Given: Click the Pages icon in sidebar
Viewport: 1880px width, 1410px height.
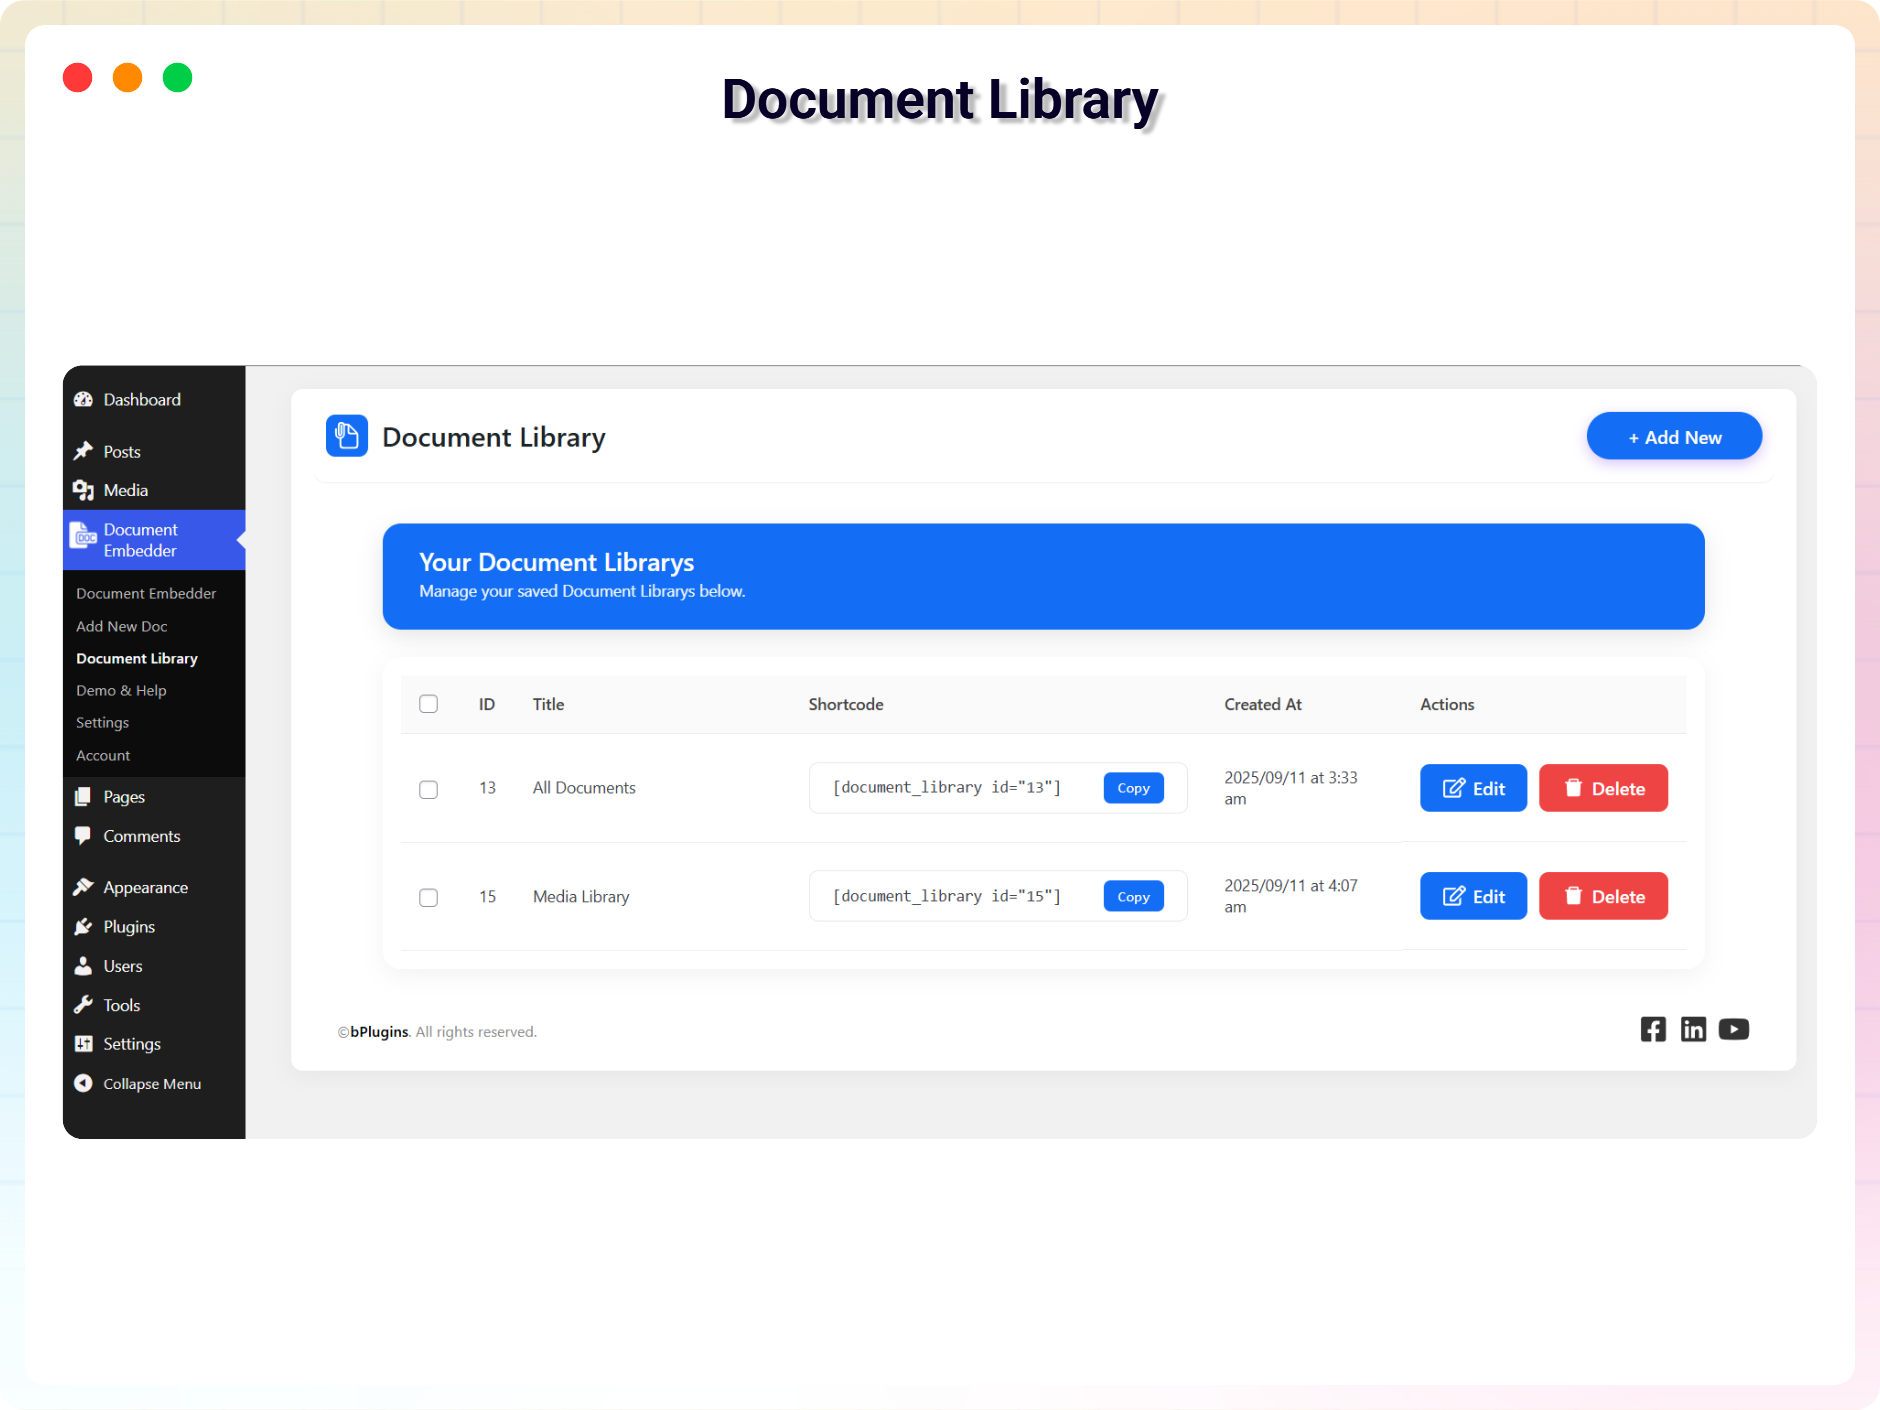Looking at the screenshot, I should [x=83, y=797].
